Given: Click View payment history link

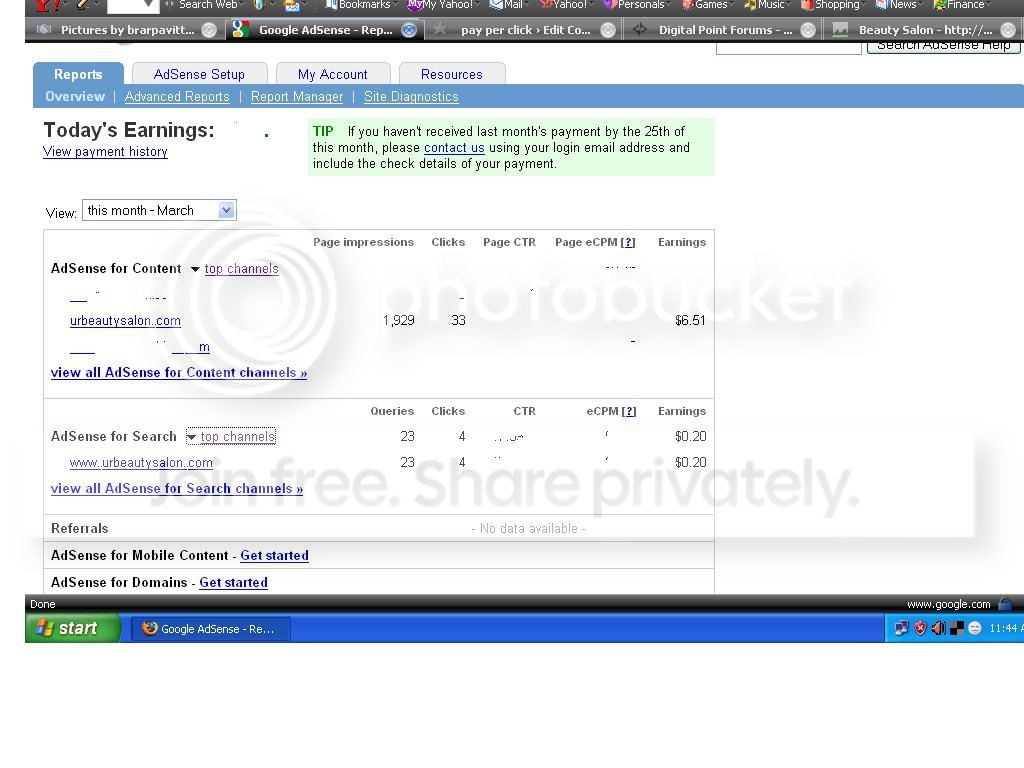Looking at the screenshot, I should click(x=105, y=152).
